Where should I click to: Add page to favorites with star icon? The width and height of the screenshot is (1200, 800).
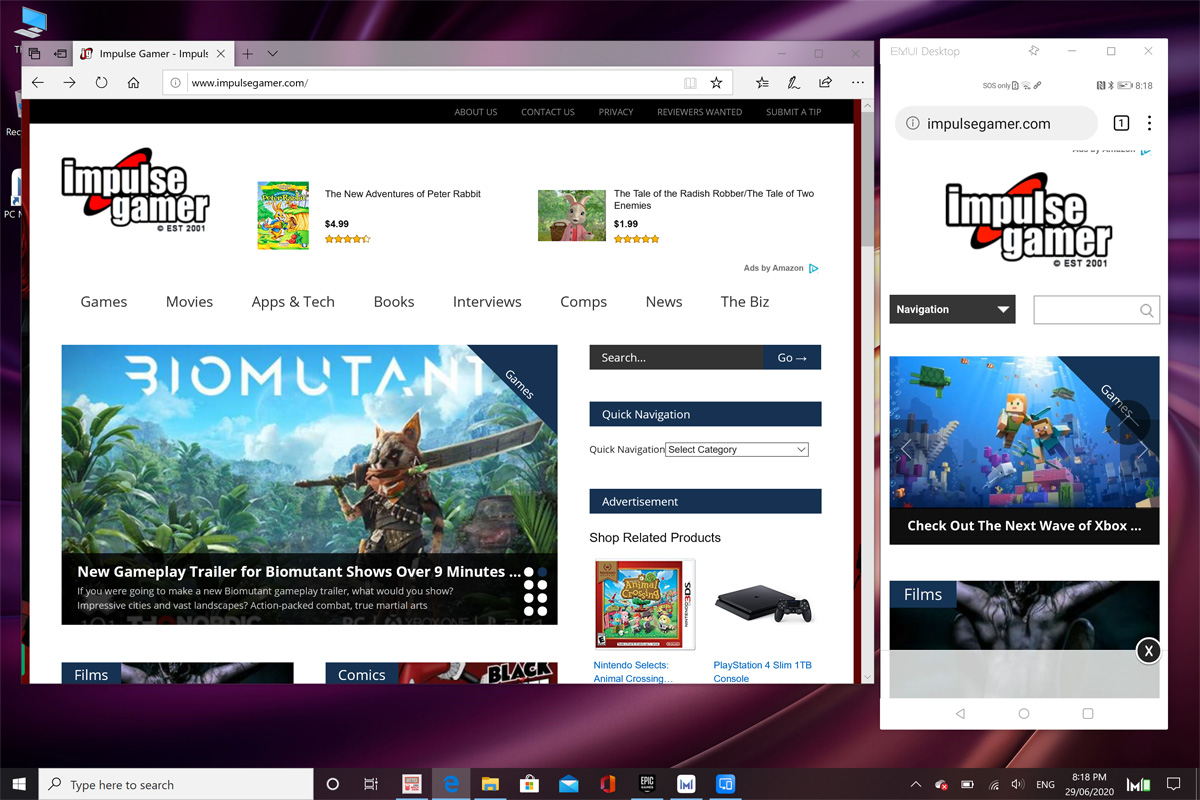(716, 83)
